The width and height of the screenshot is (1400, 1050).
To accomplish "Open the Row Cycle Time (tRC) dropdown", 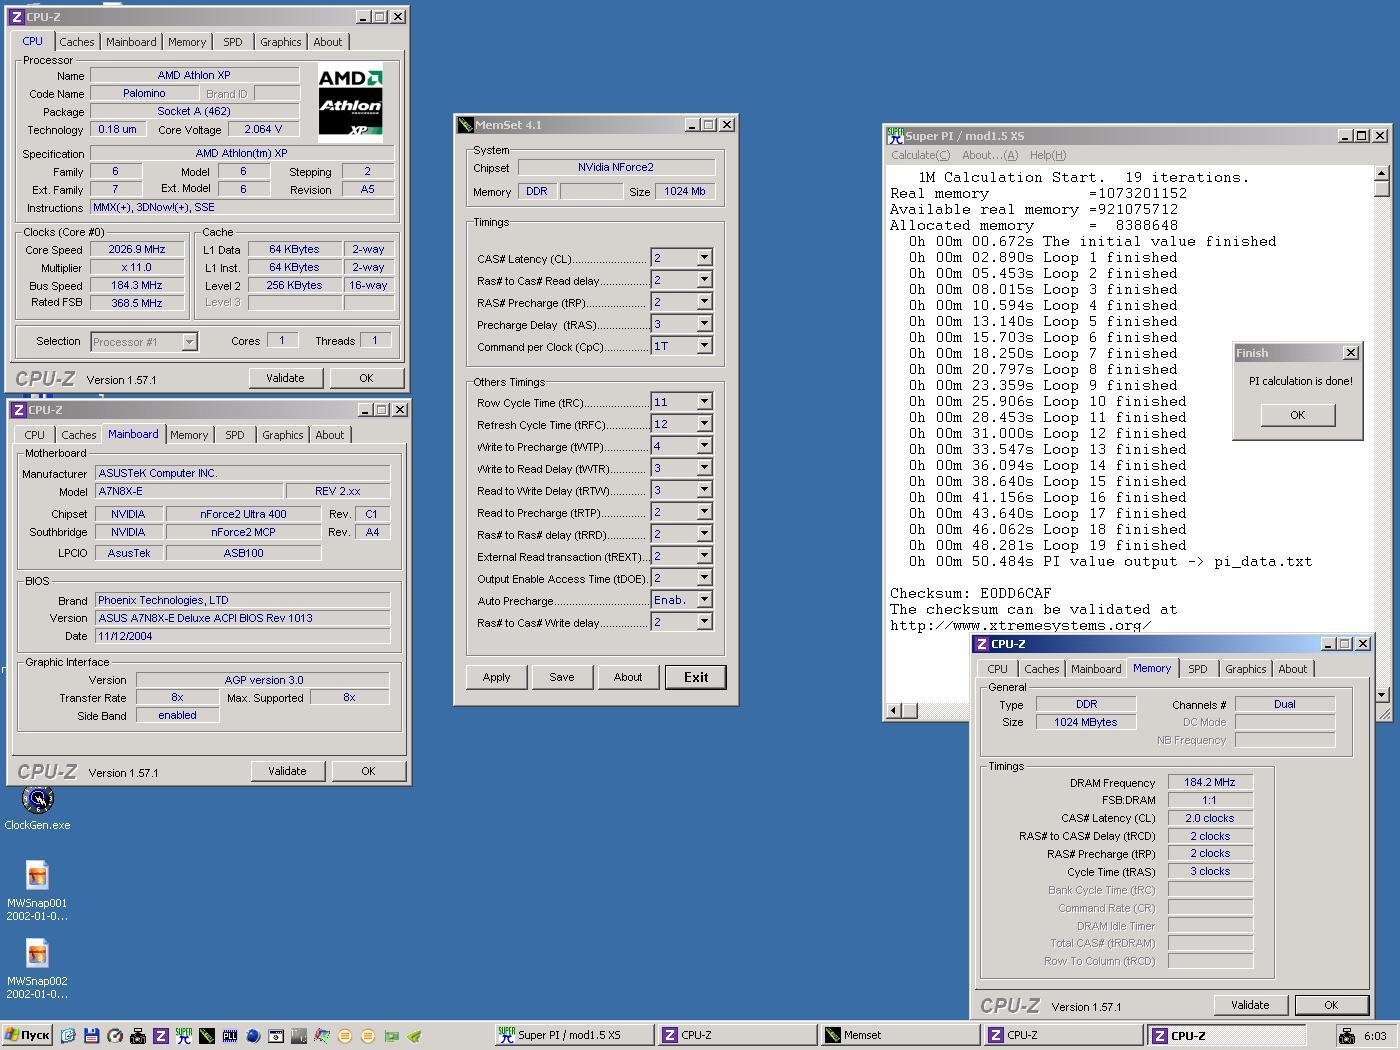I will 704,402.
